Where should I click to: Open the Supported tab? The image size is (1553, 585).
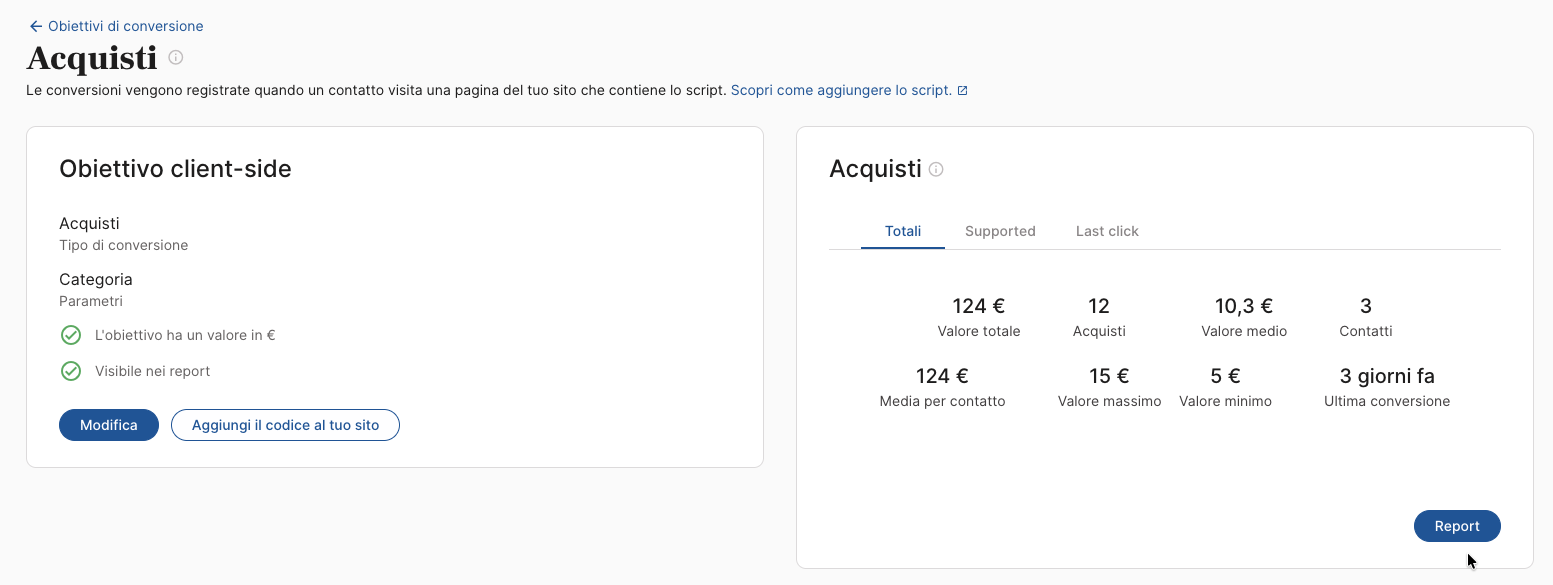coord(1000,231)
